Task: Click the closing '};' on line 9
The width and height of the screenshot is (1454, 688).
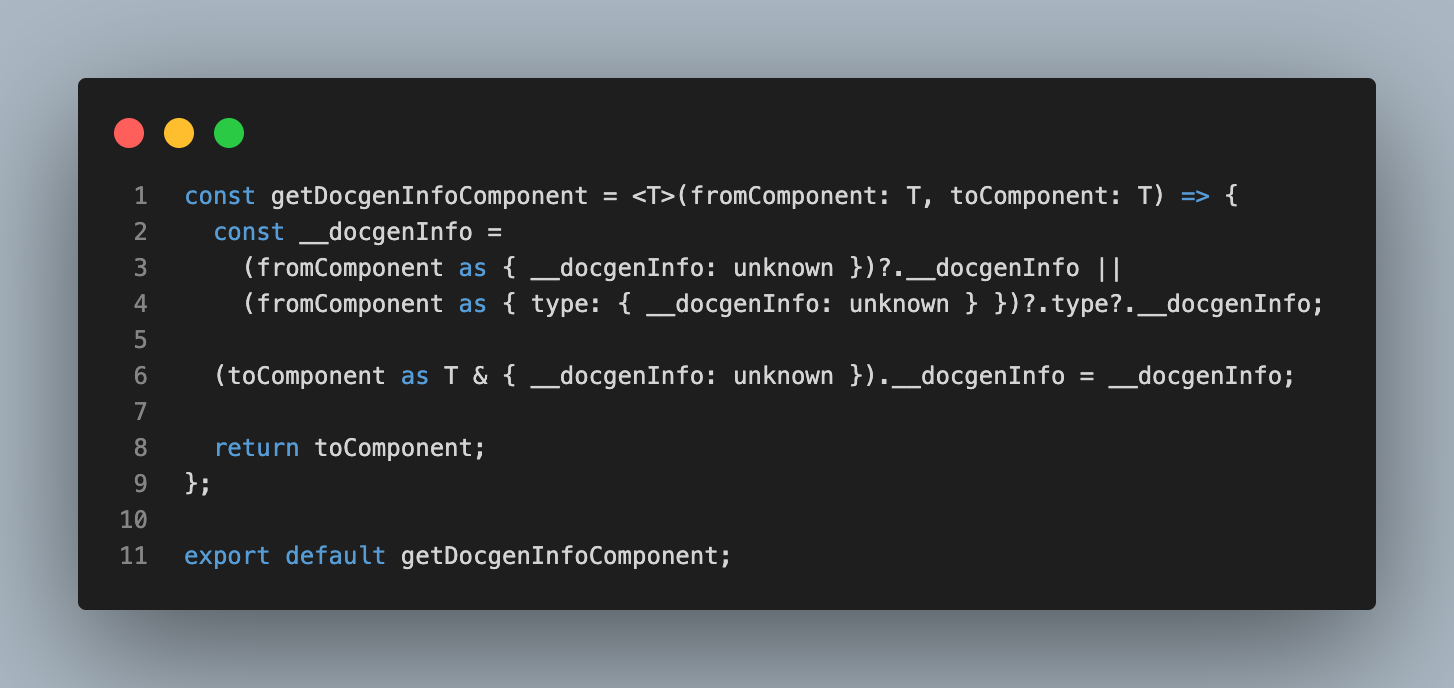Action: coord(198,484)
